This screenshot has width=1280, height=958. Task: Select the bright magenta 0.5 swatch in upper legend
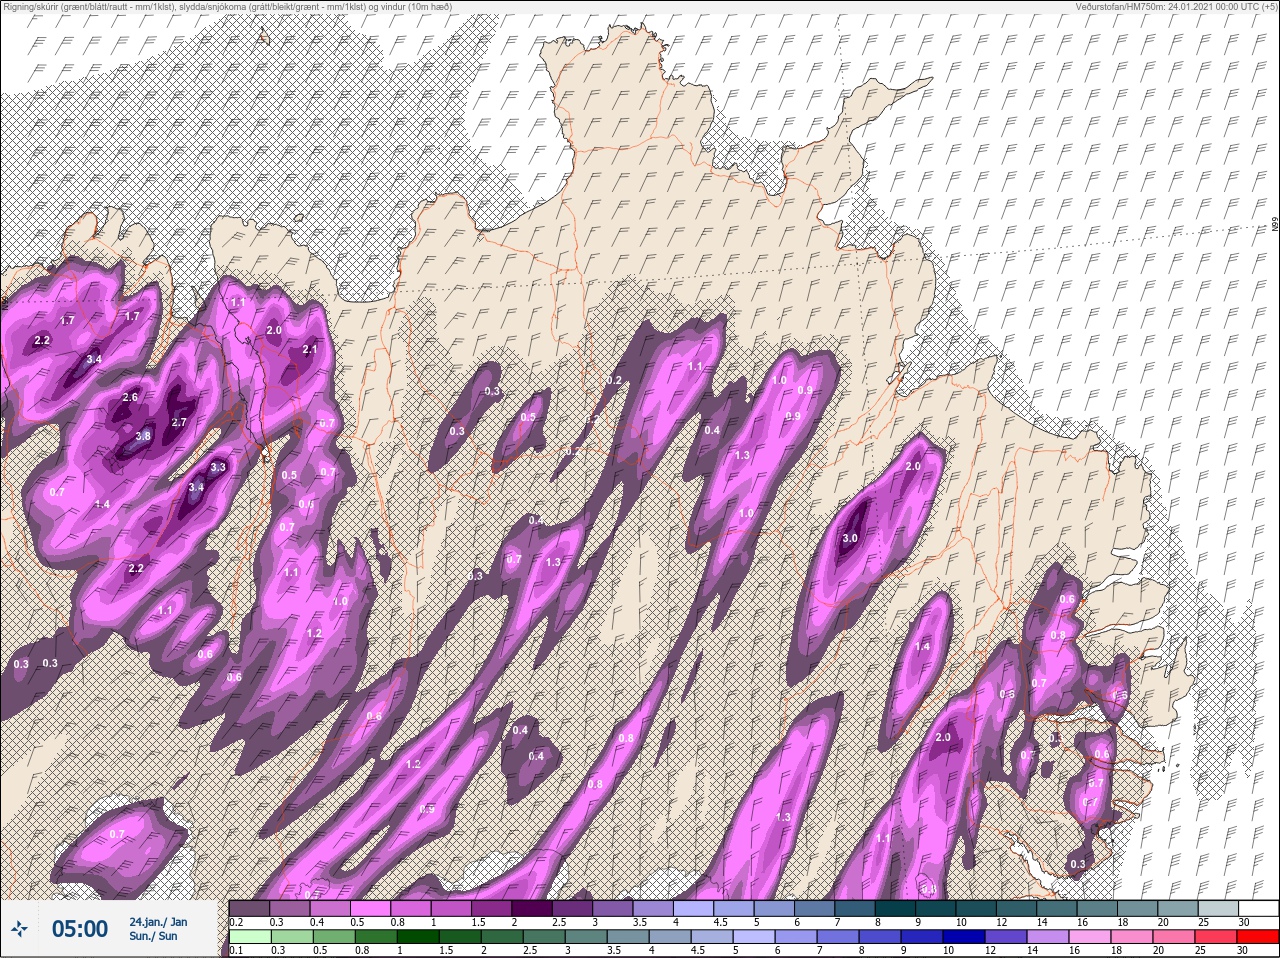[370, 908]
